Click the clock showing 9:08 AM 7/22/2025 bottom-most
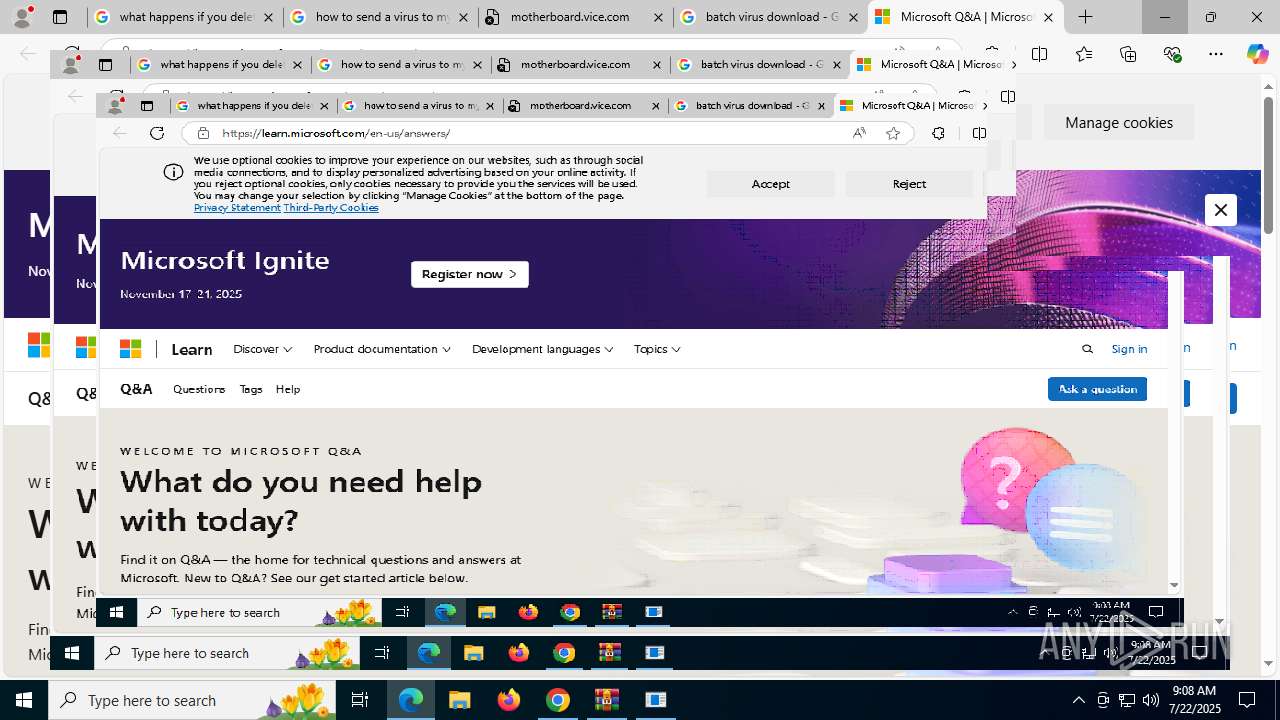1280x720 pixels. point(1194,700)
